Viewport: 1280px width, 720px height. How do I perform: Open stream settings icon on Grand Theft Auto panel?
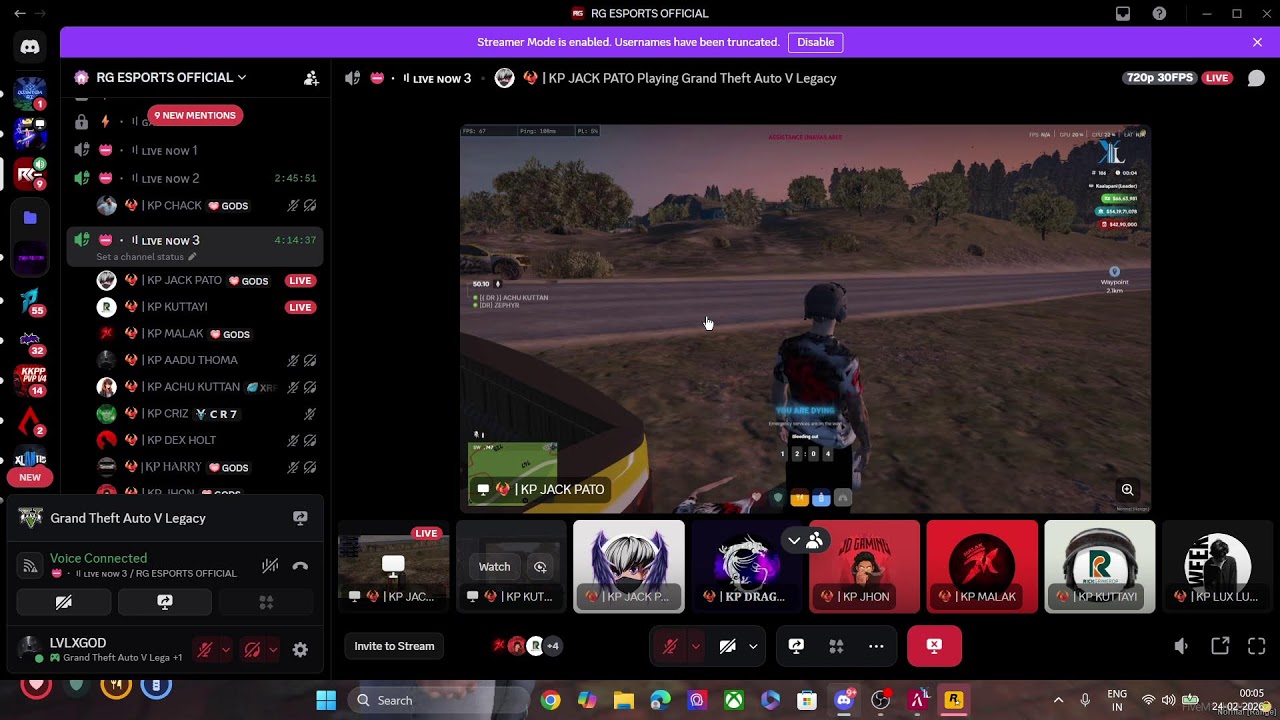pos(300,518)
